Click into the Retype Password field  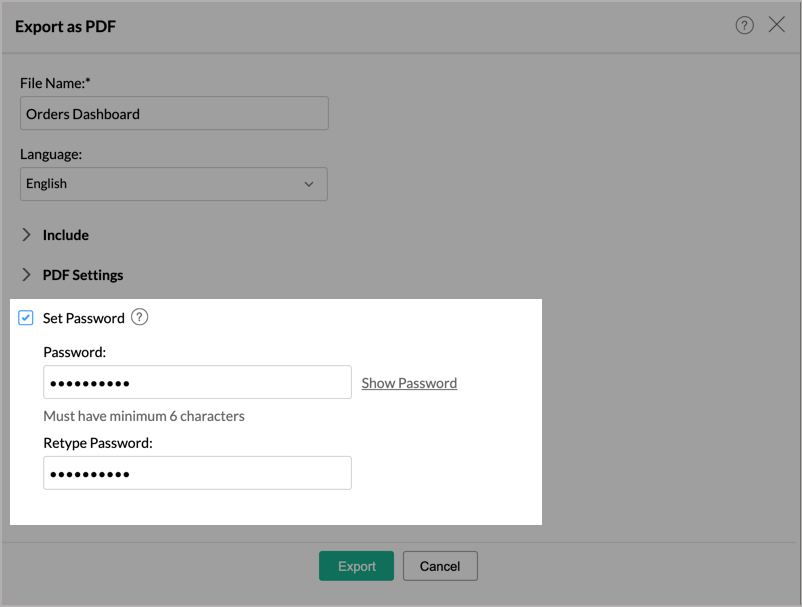pyautogui.click(x=197, y=473)
